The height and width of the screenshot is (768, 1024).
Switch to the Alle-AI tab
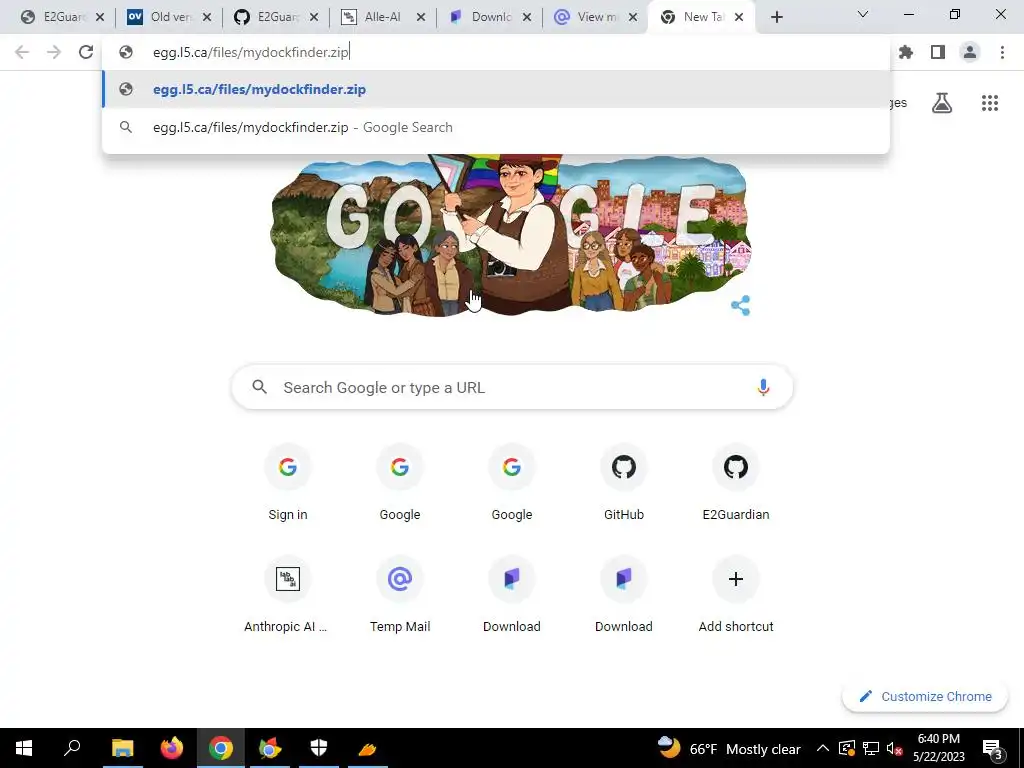point(384,17)
